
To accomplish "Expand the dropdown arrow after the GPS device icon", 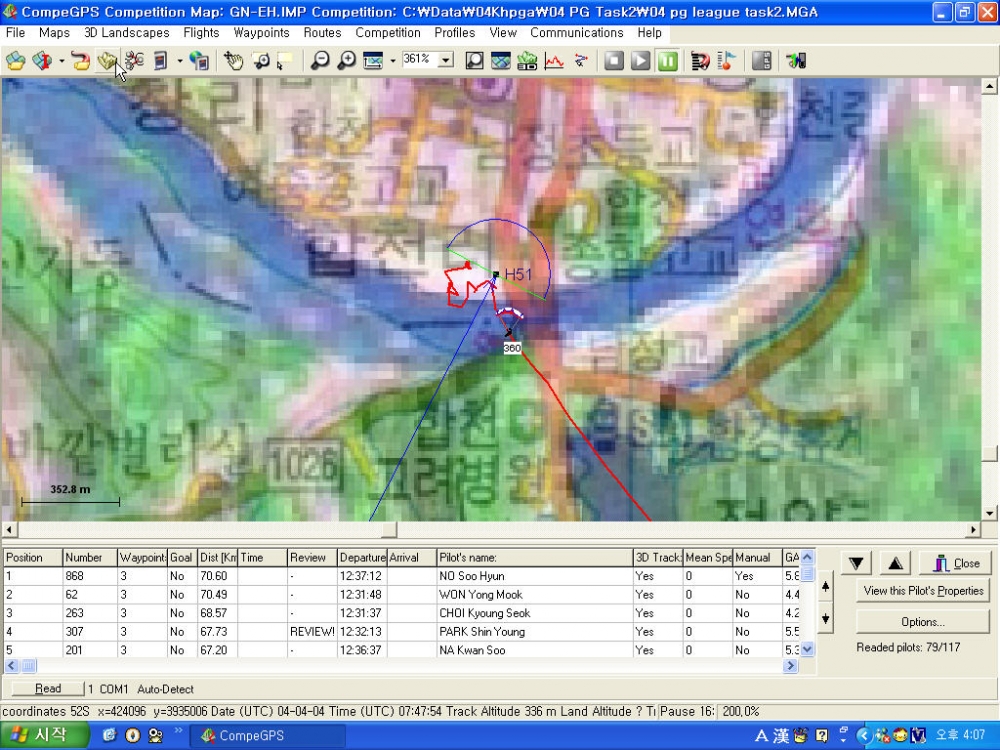I will click(180, 61).
